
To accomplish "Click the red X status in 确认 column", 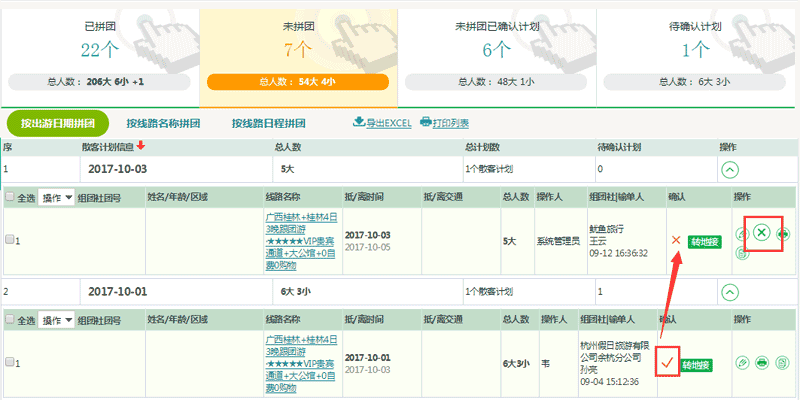I will pyautogui.click(x=676, y=240).
